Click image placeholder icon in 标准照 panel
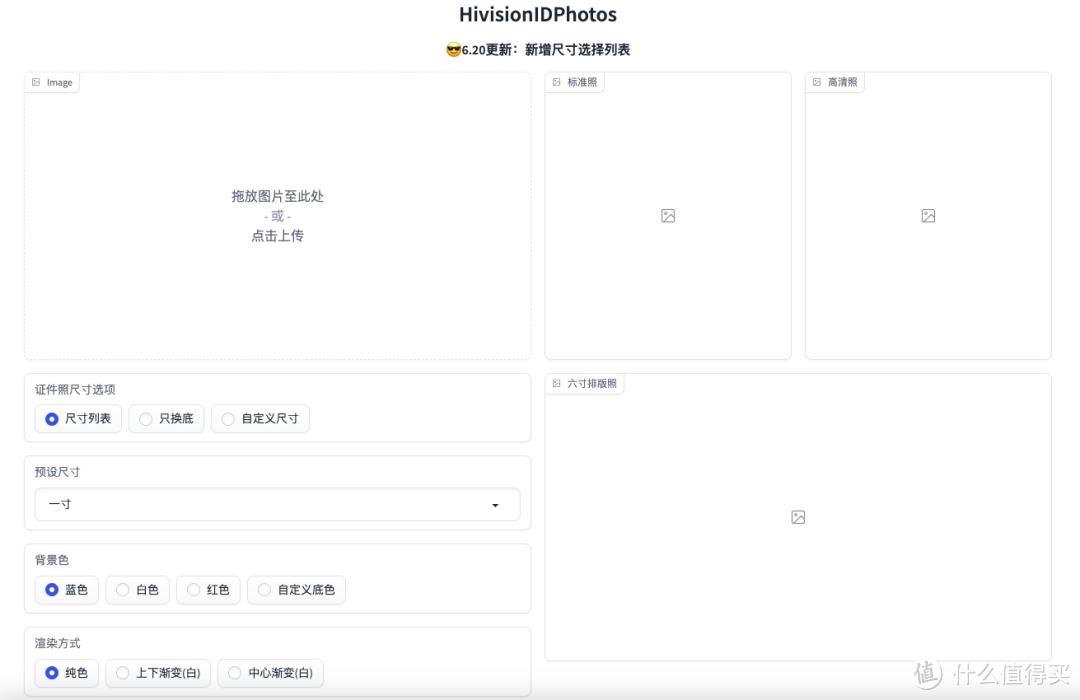1080x700 pixels. (x=668, y=216)
